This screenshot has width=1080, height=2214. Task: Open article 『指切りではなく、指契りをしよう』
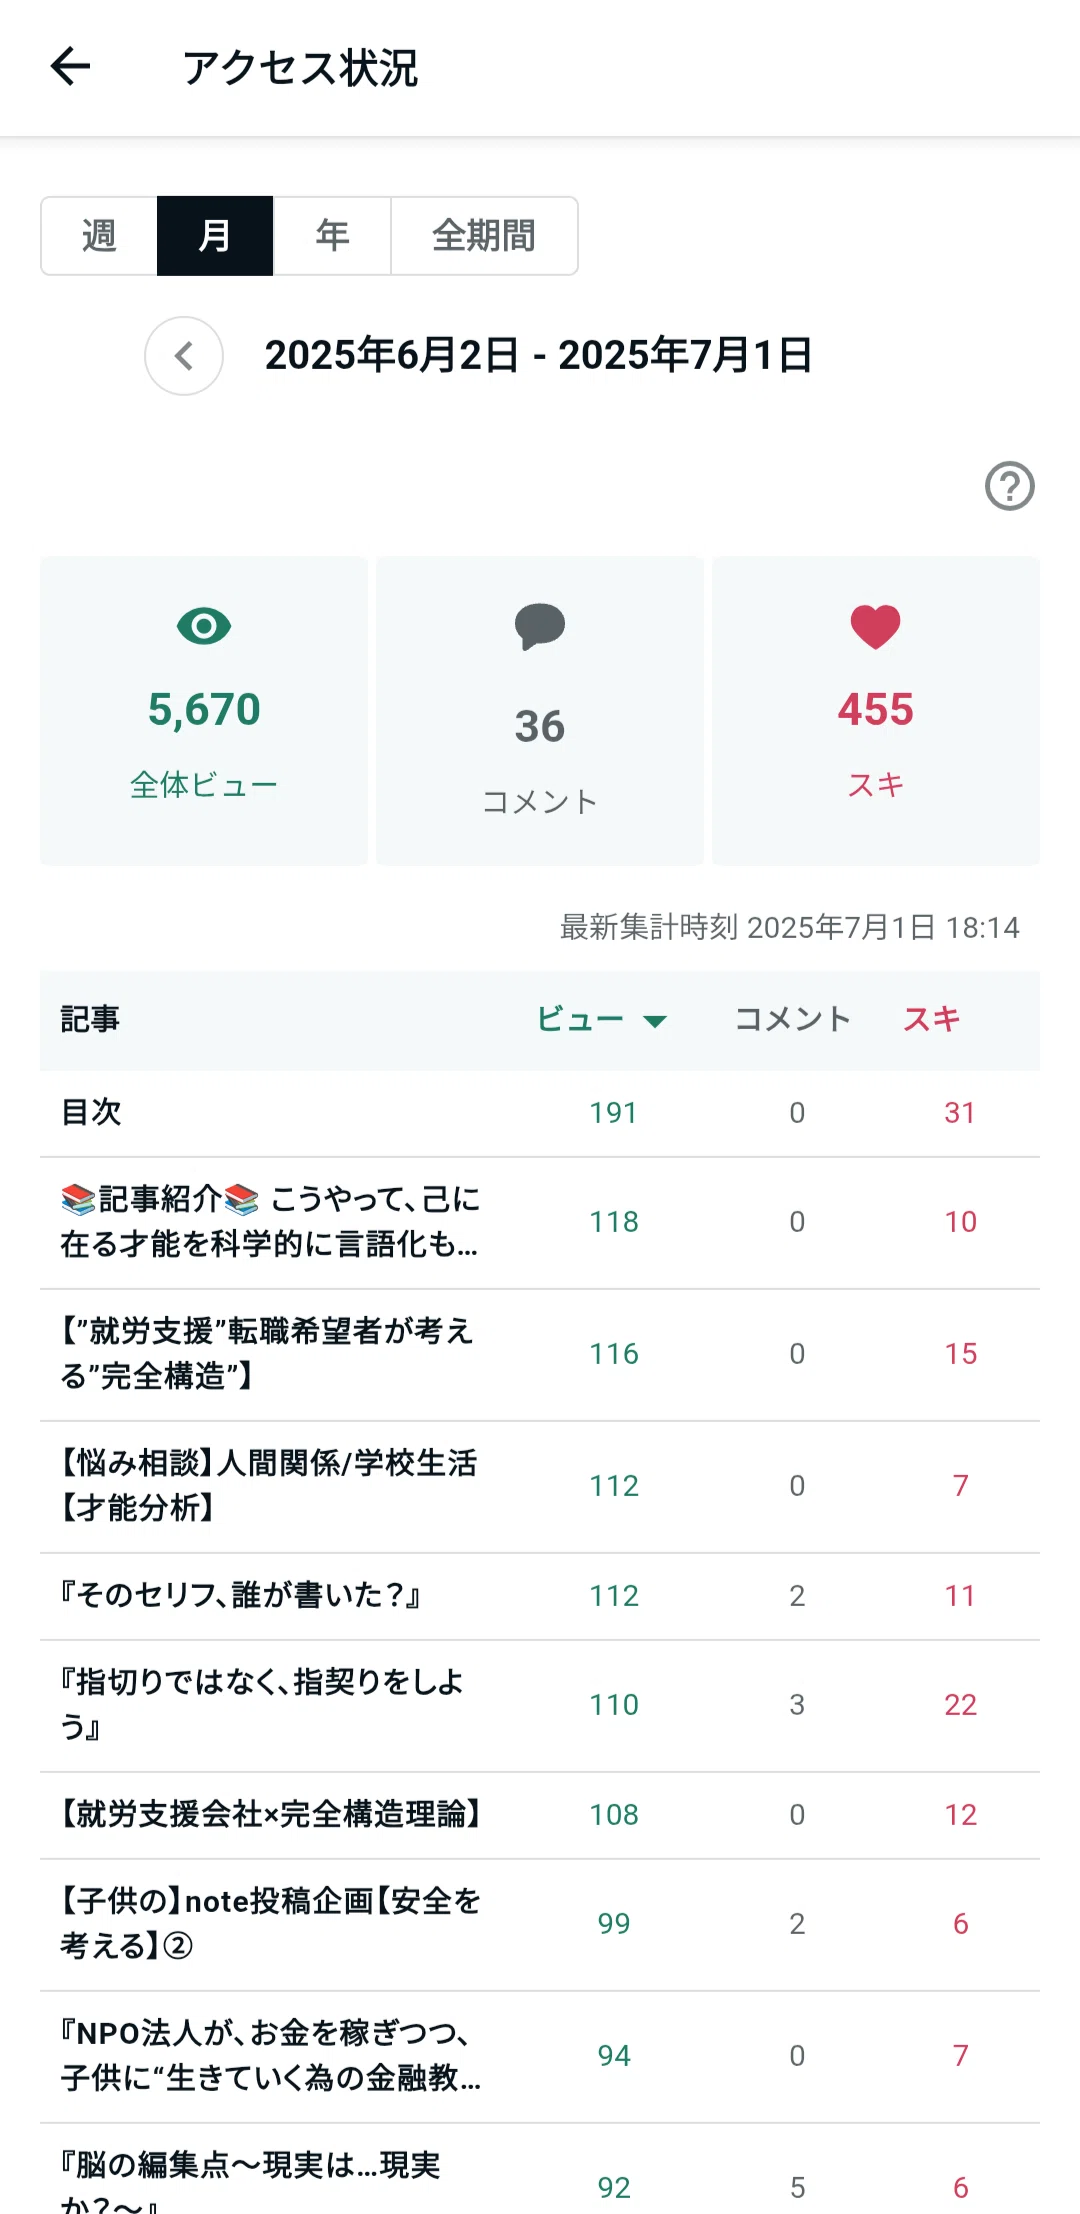pos(540,1705)
